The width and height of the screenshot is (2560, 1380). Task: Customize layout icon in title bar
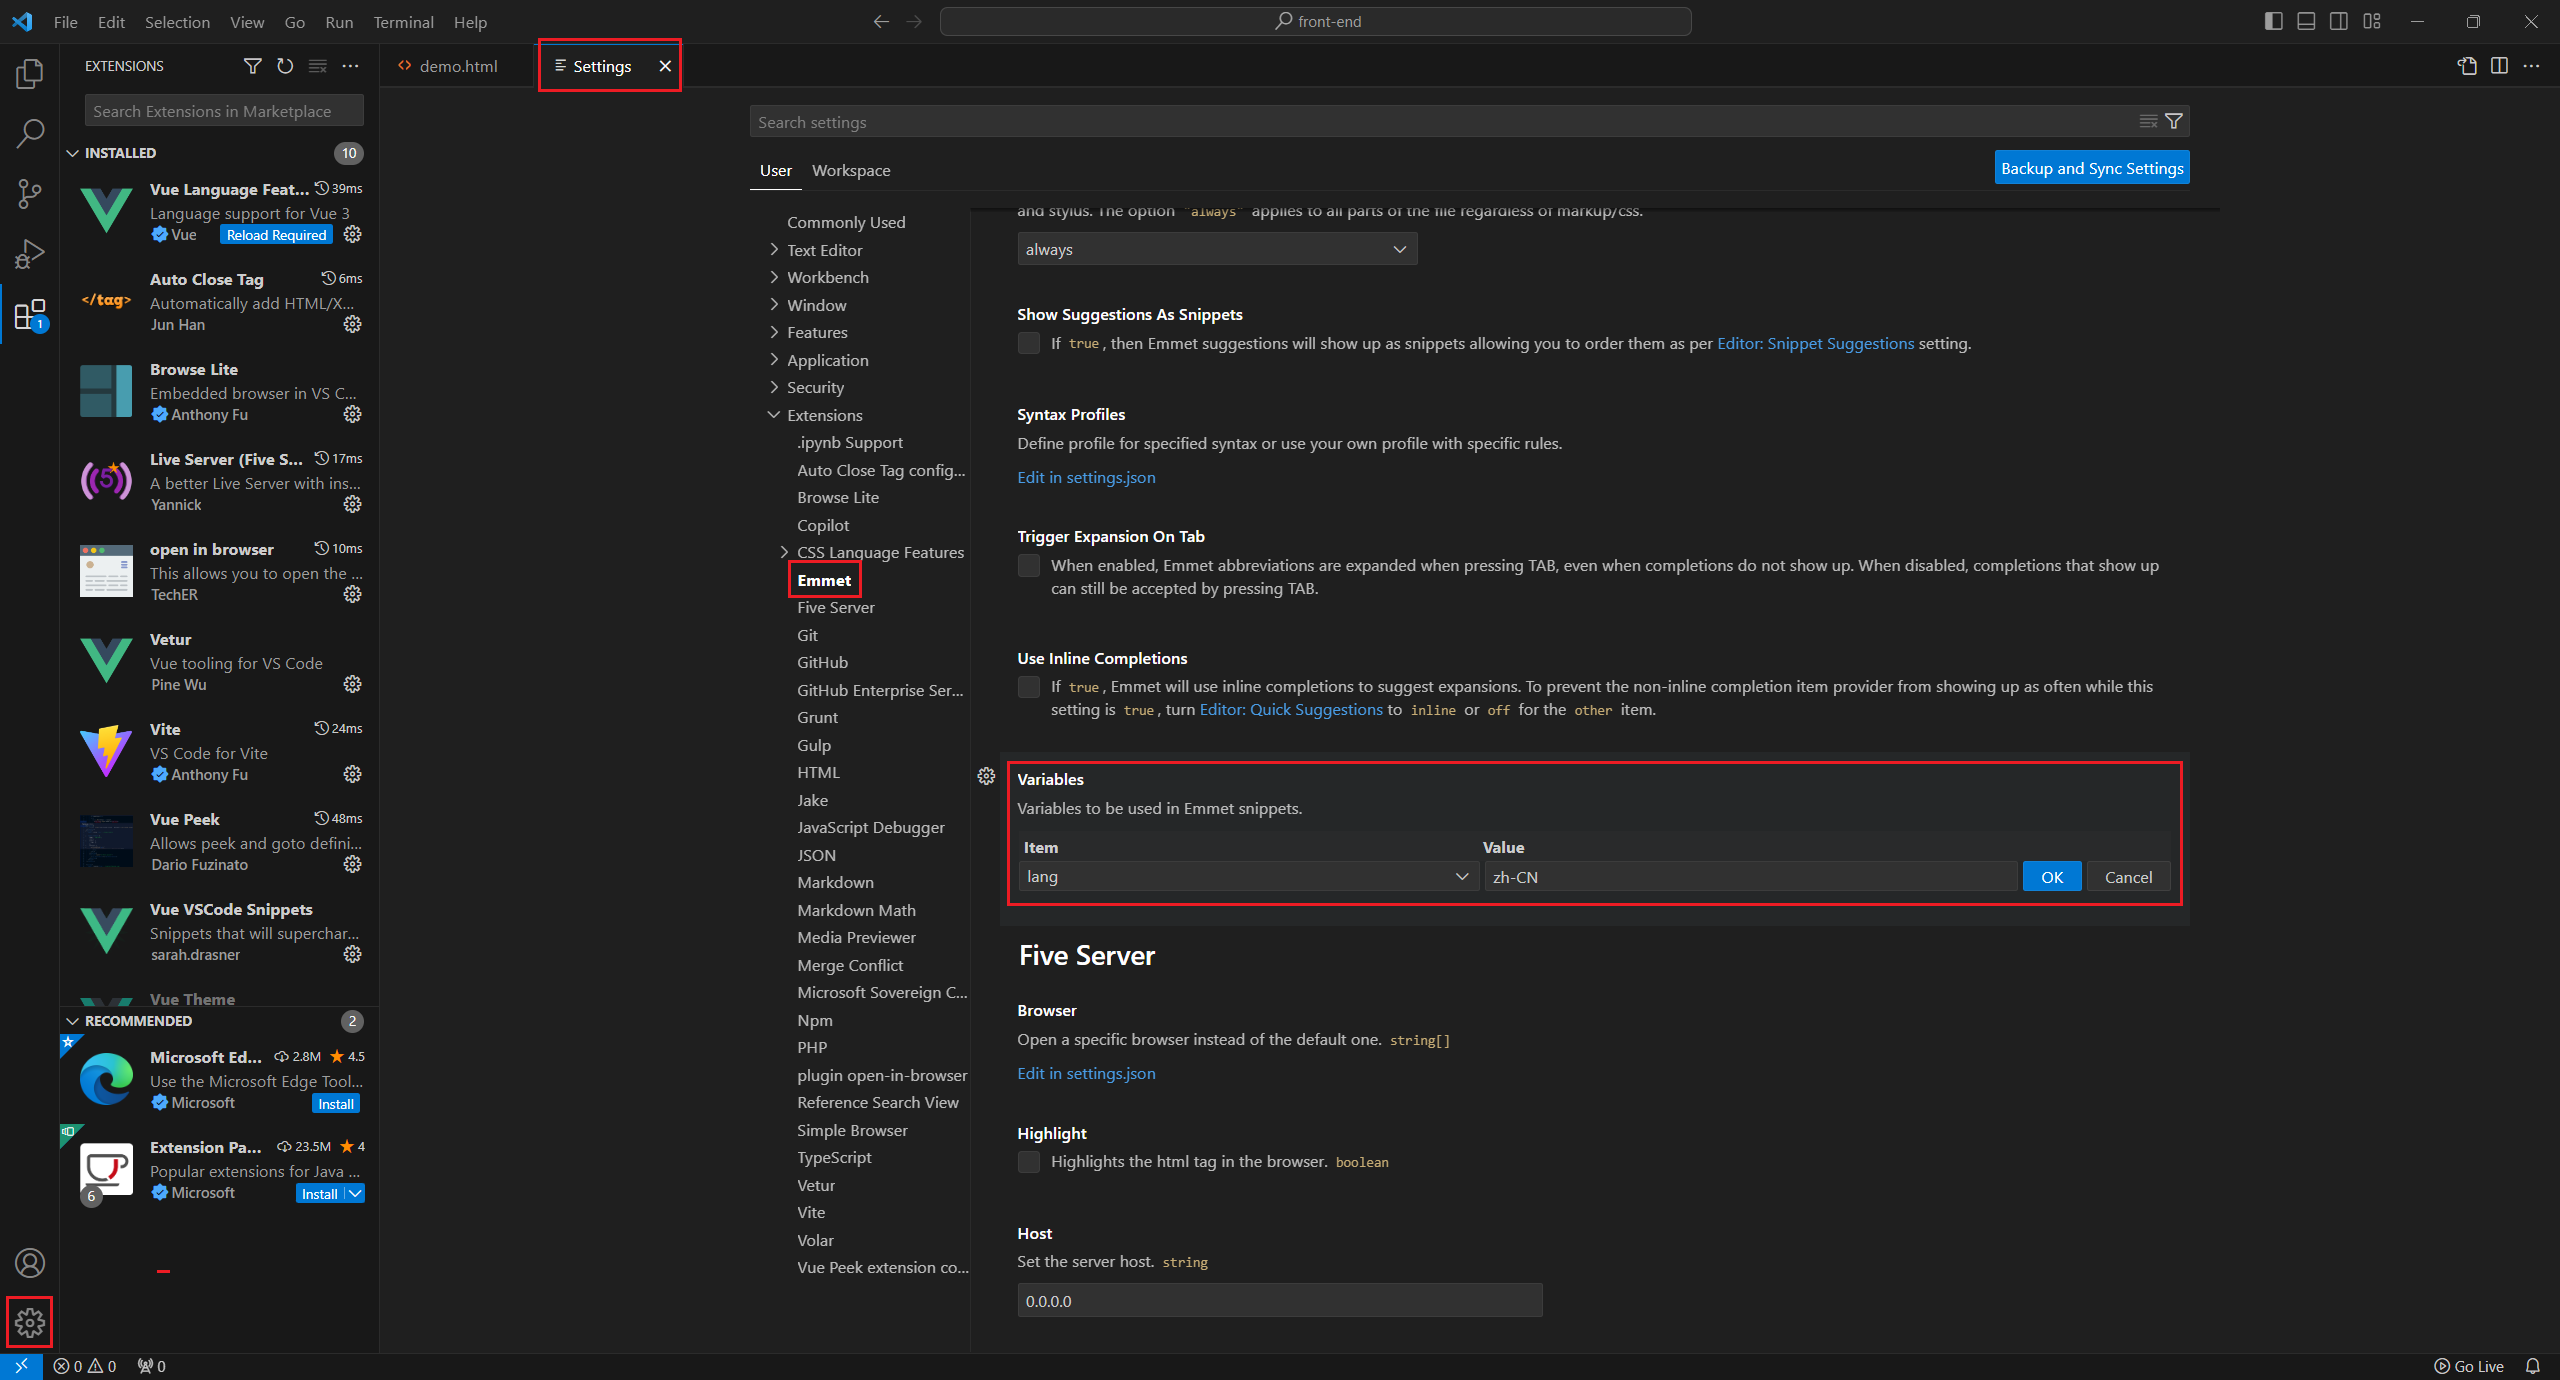[2372, 21]
